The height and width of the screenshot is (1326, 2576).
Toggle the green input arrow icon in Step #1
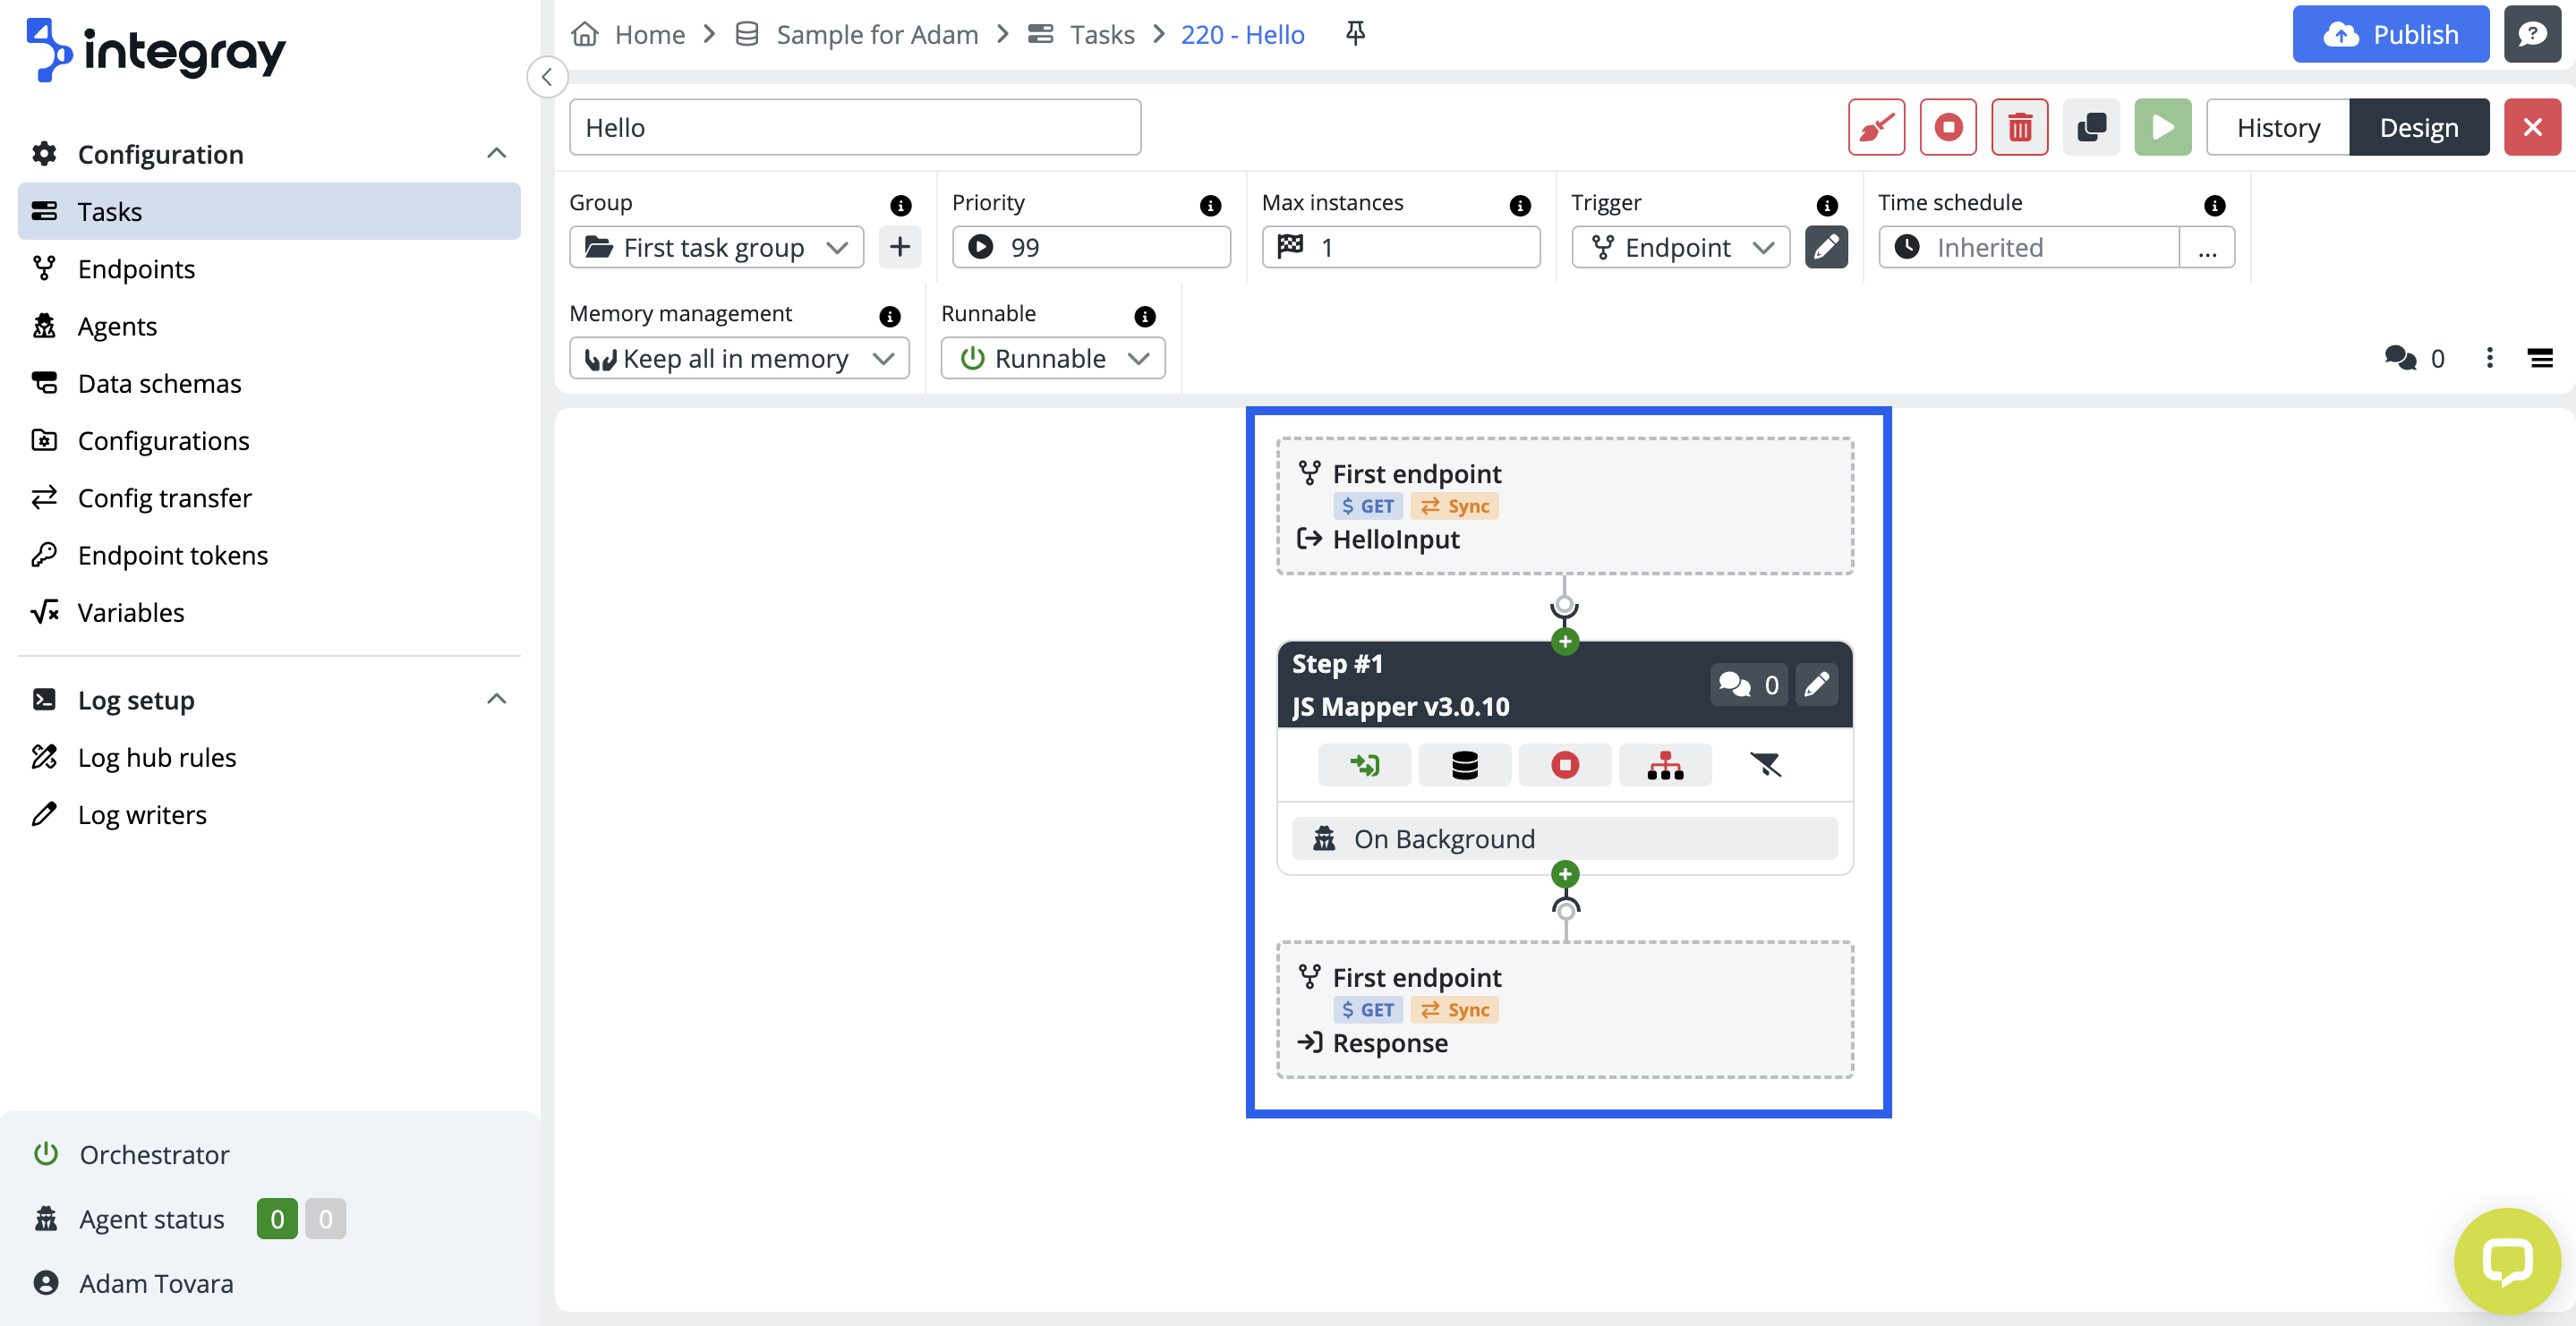pyautogui.click(x=1364, y=765)
